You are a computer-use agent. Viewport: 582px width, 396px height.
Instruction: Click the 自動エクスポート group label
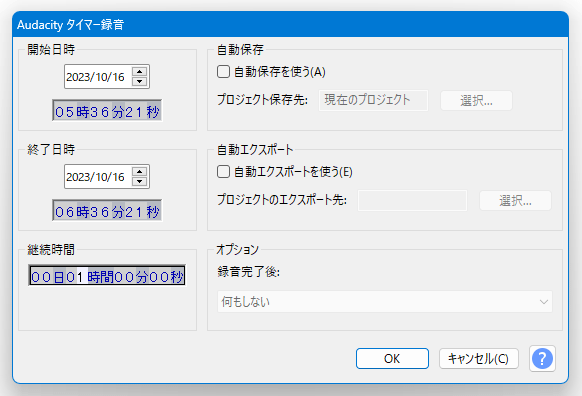[255, 150]
